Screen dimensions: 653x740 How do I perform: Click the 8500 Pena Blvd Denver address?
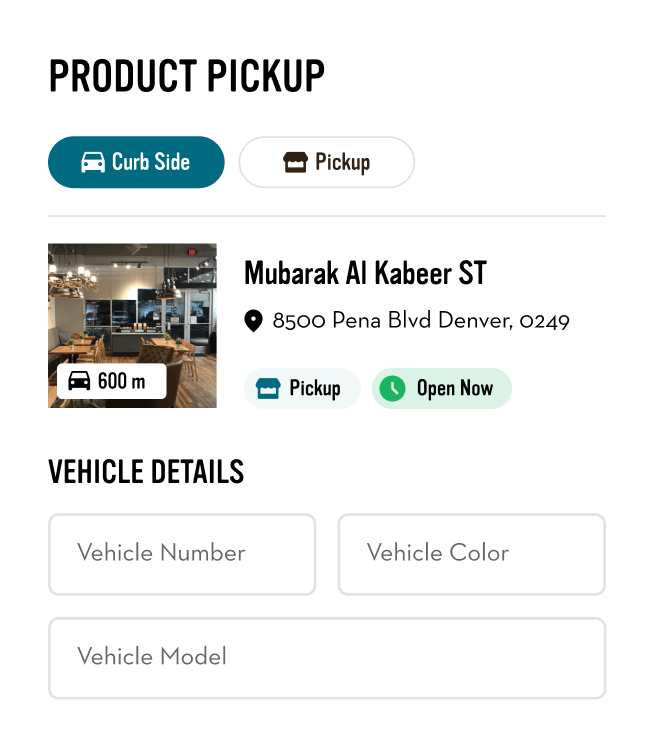[x=421, y=321]
